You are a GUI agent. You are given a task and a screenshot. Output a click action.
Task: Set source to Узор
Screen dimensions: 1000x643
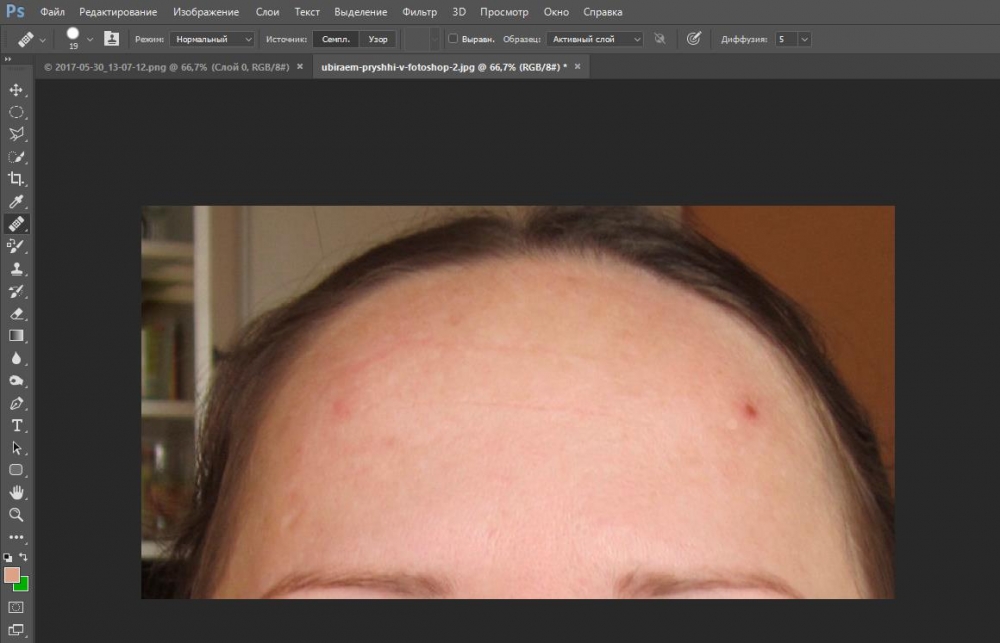click(x=378, y=39)
